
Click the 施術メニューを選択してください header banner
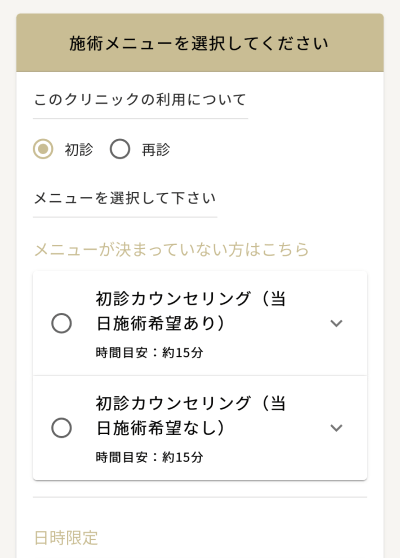pyautogui.click(x=200, y=43)
